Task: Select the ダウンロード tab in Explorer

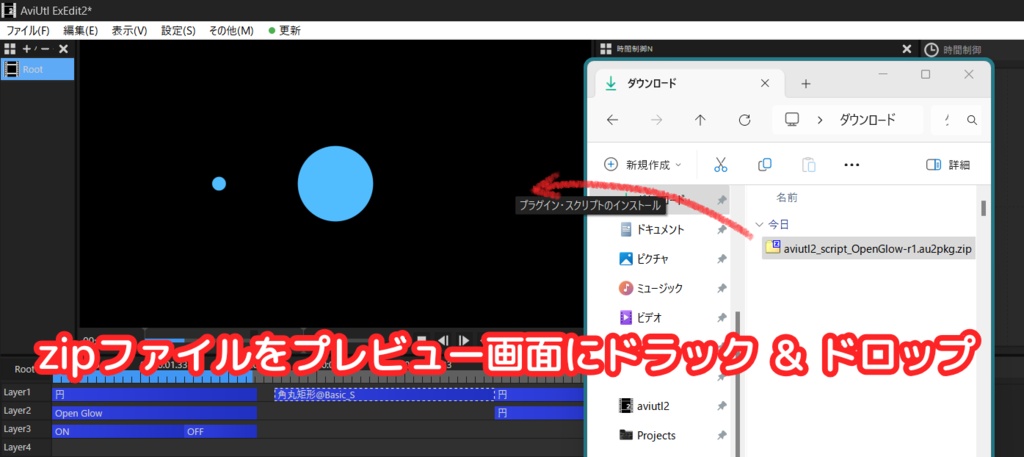Action: click(x=688, y=84)
